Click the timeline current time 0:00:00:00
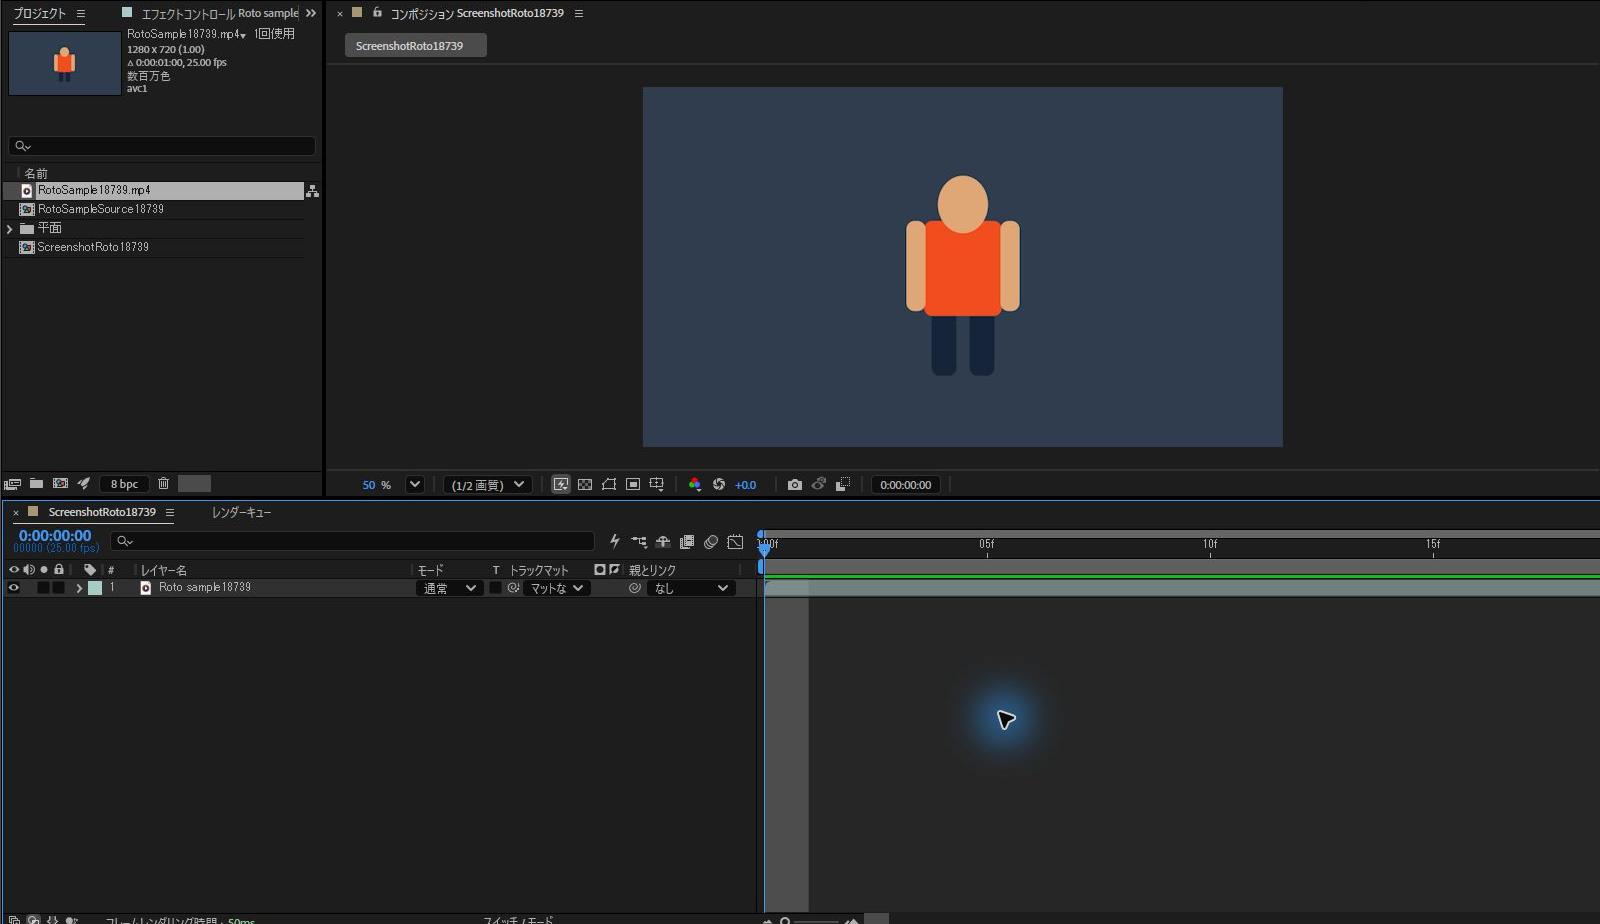The image size is (1600, 924). tap(55, 536)
